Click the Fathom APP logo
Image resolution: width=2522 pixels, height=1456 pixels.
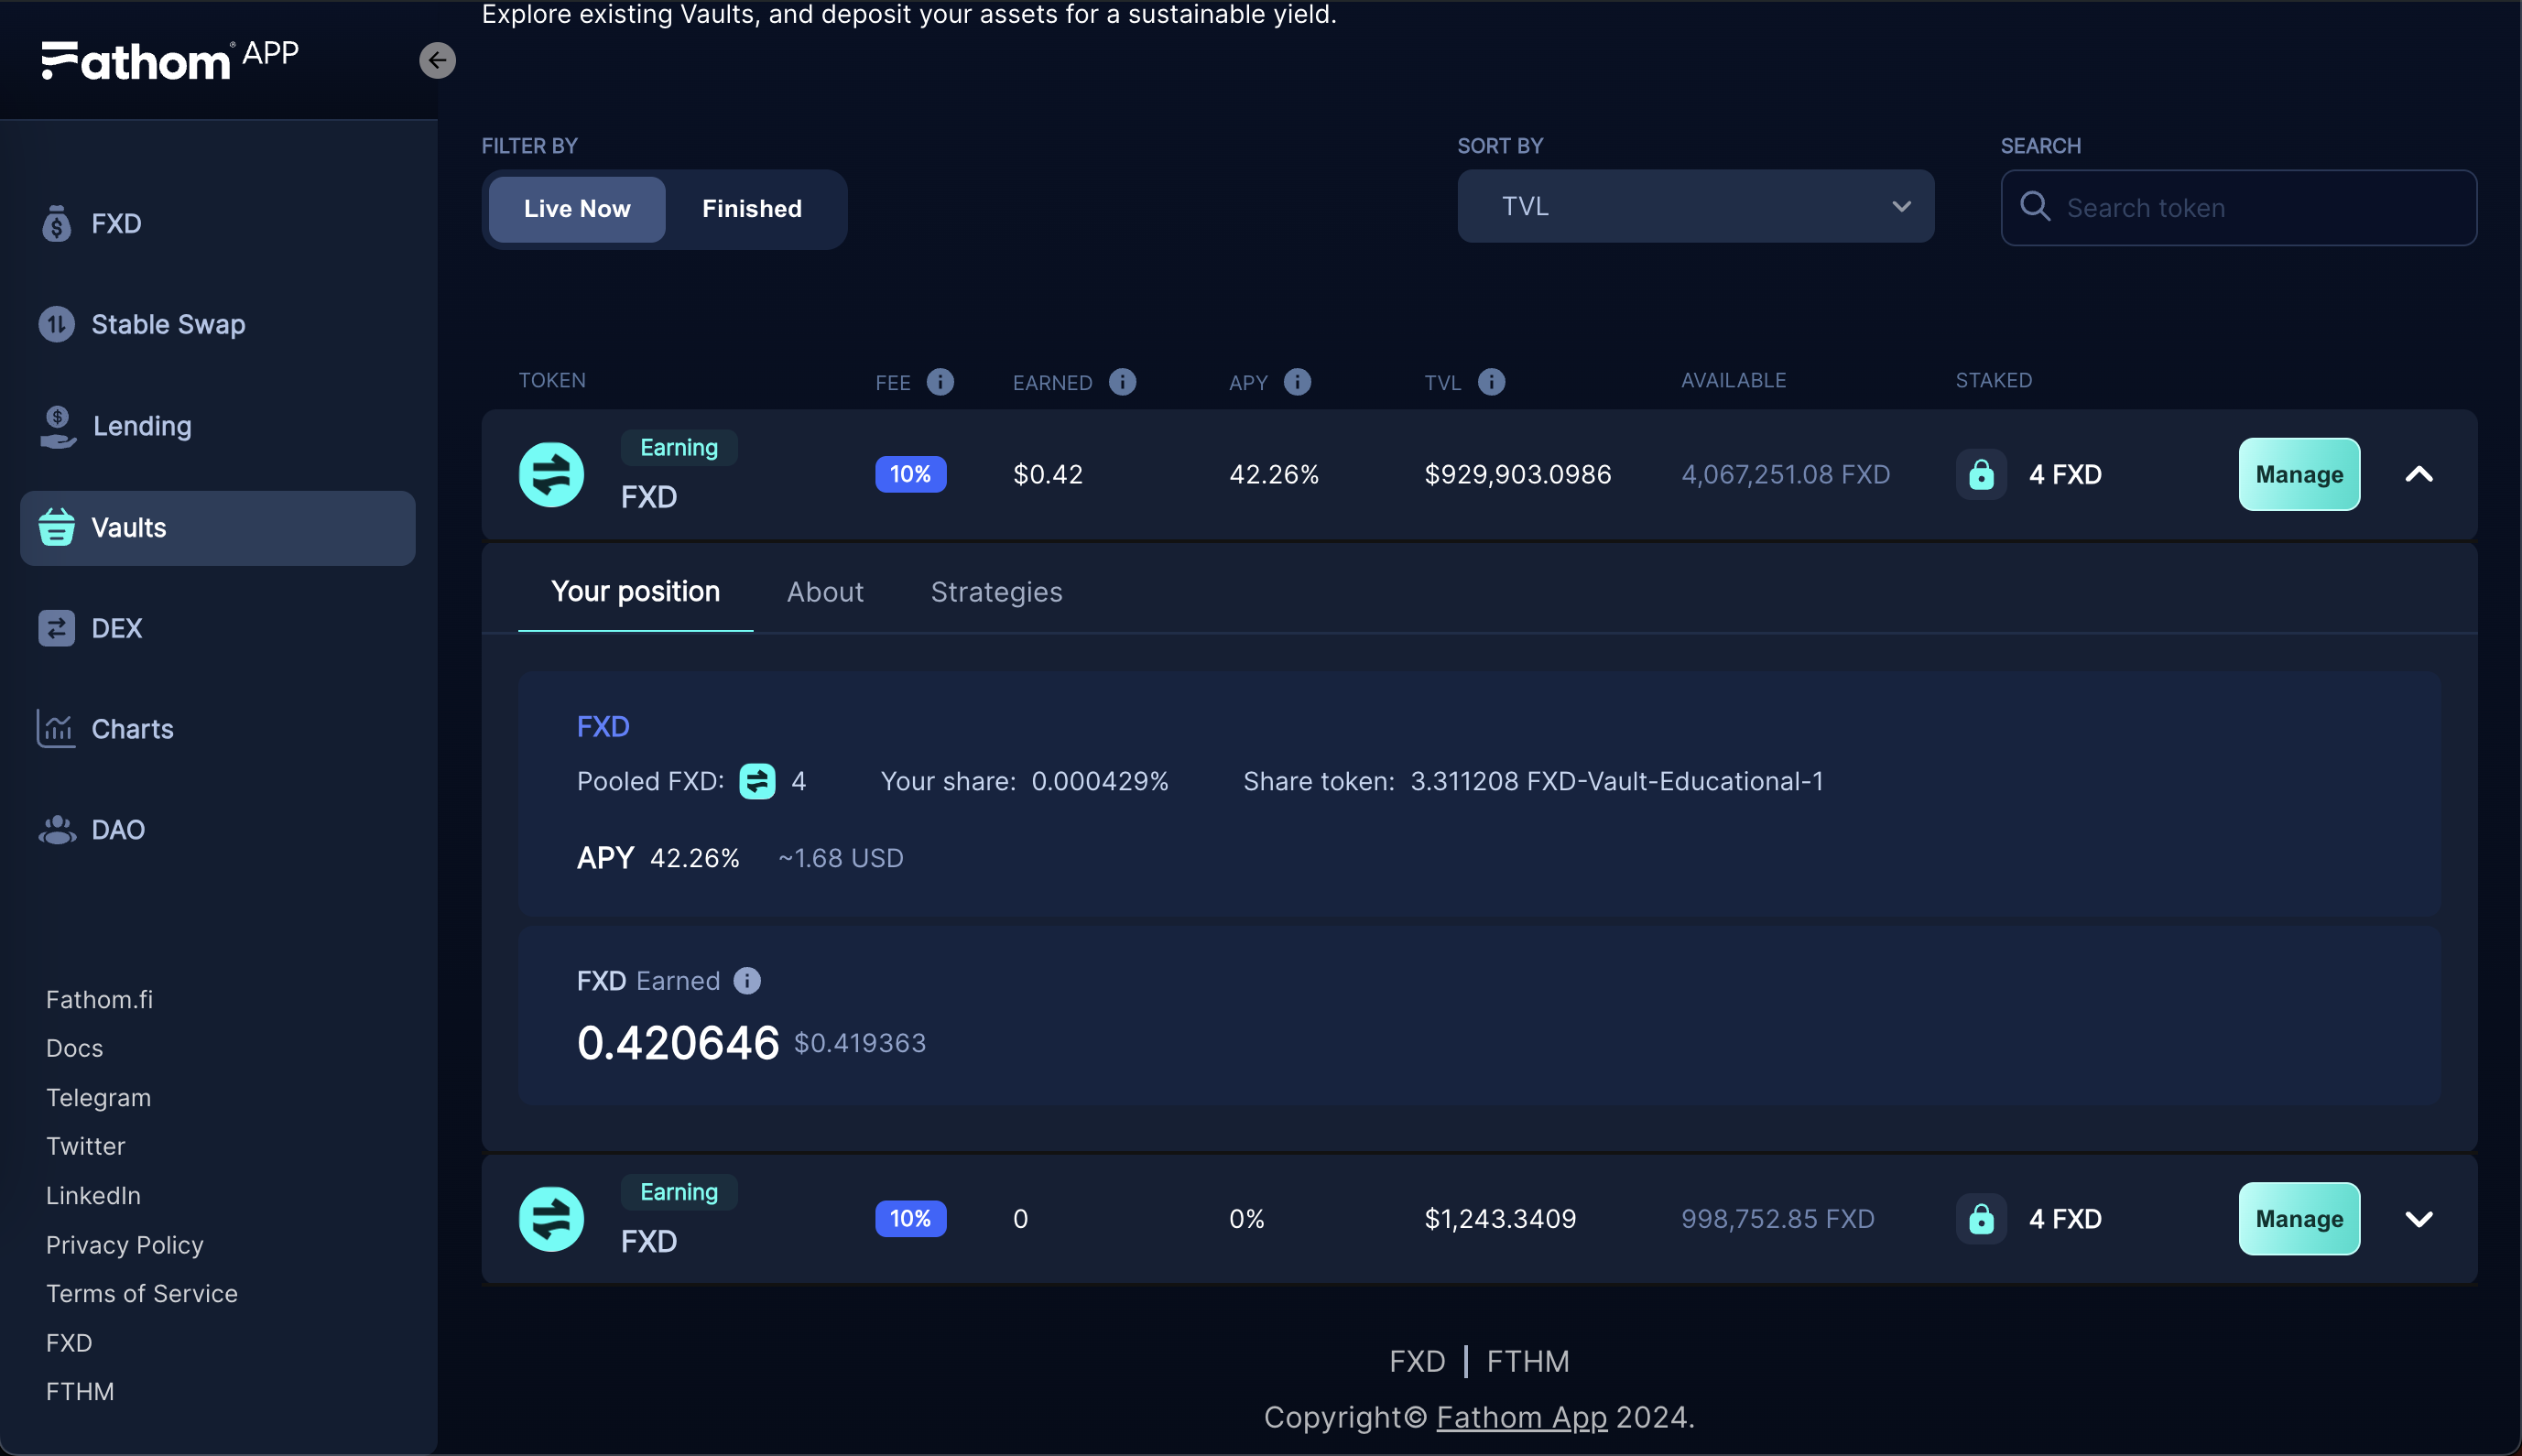pyautogui.click(x=170, y=60)
